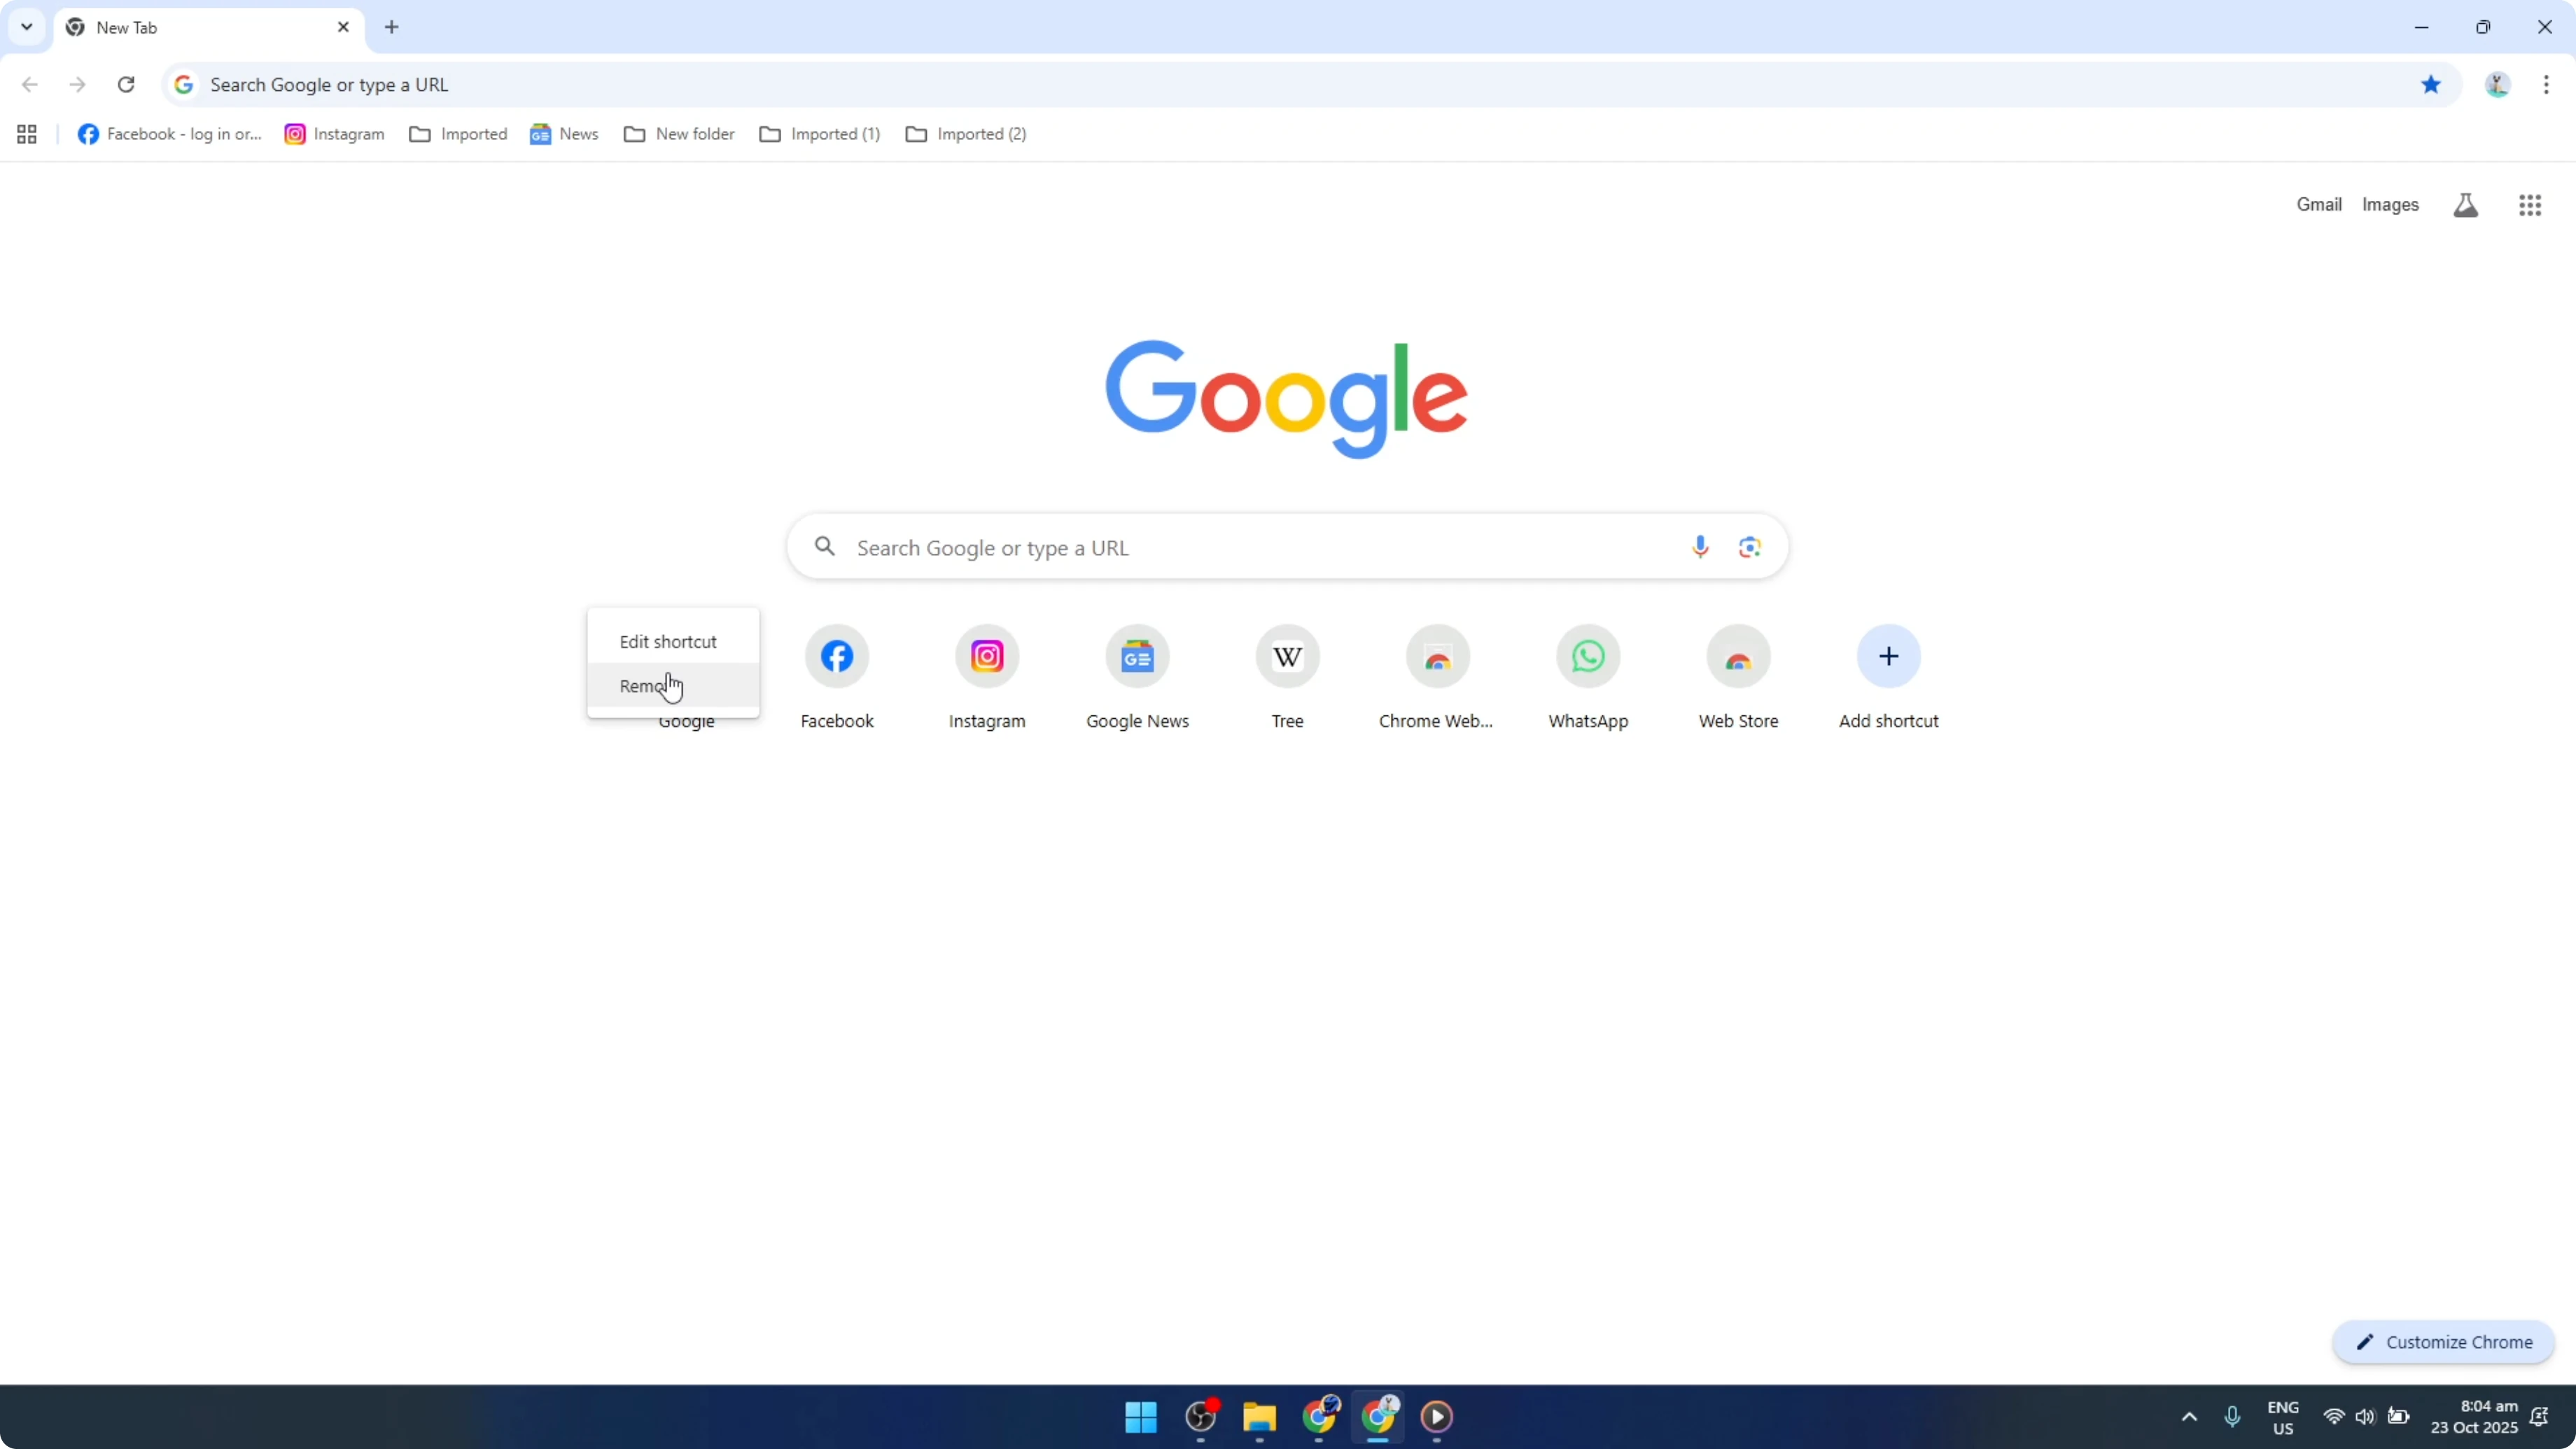Open the Facebook log in bookmark

[170, 134]
